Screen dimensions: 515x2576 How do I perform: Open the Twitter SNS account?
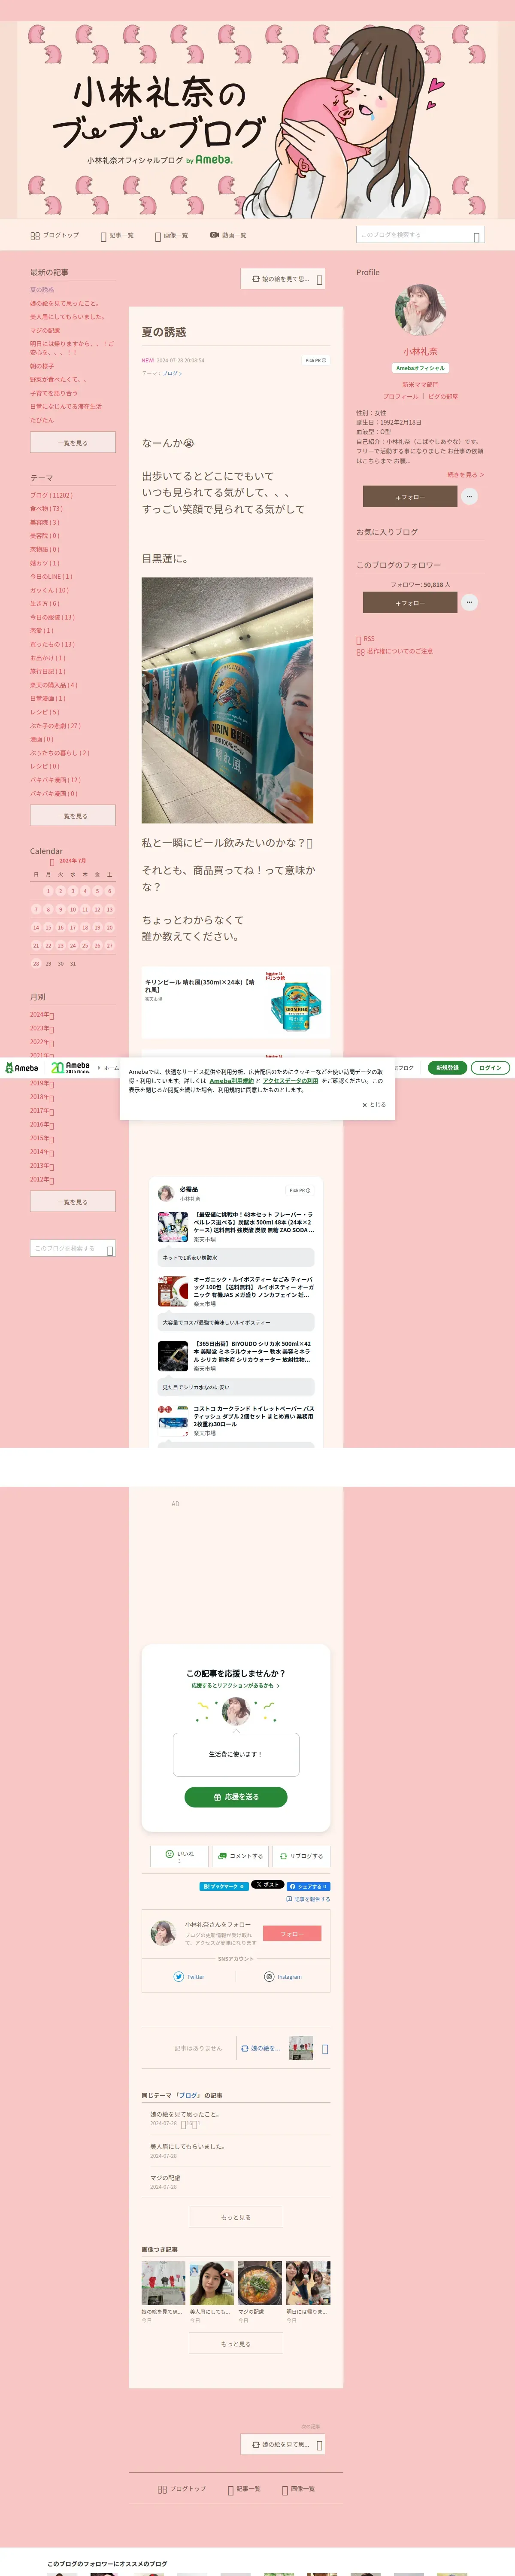coord(189,1977)
